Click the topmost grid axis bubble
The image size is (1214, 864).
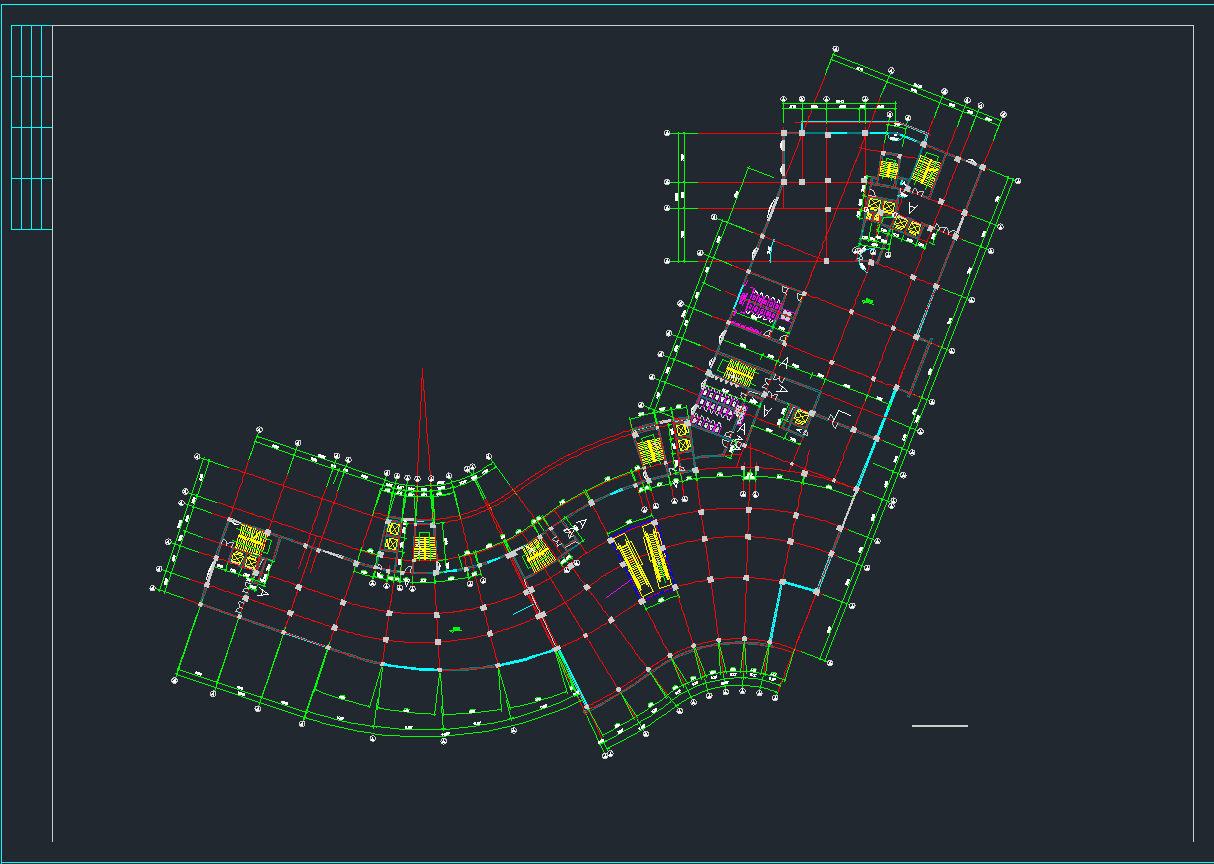click(x=836, y=48)
